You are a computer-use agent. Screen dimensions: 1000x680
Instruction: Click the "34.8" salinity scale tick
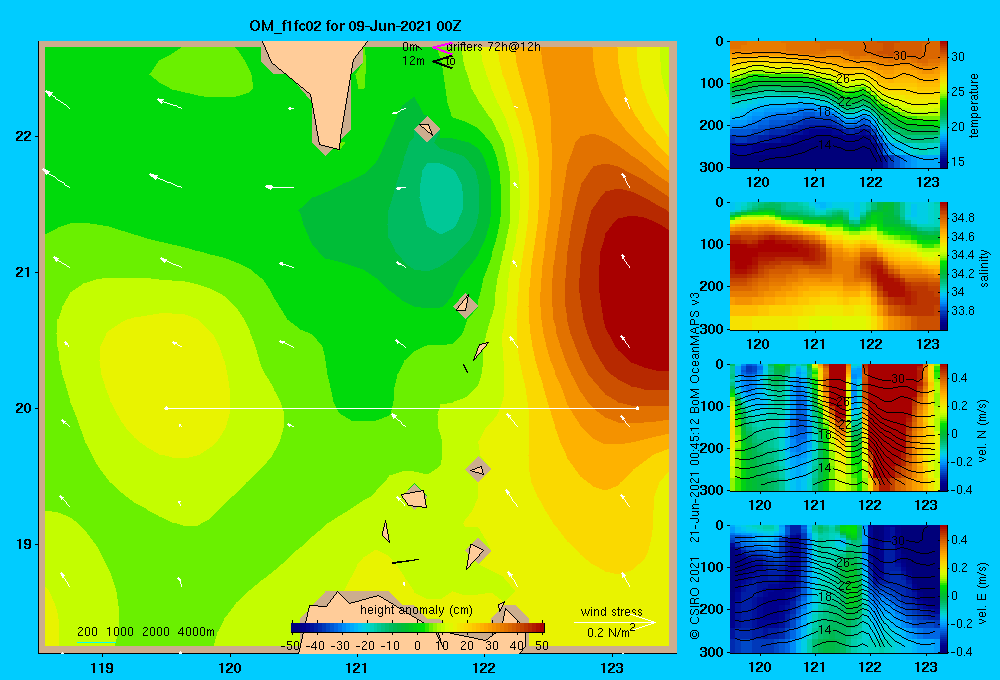tap(962, 218)
